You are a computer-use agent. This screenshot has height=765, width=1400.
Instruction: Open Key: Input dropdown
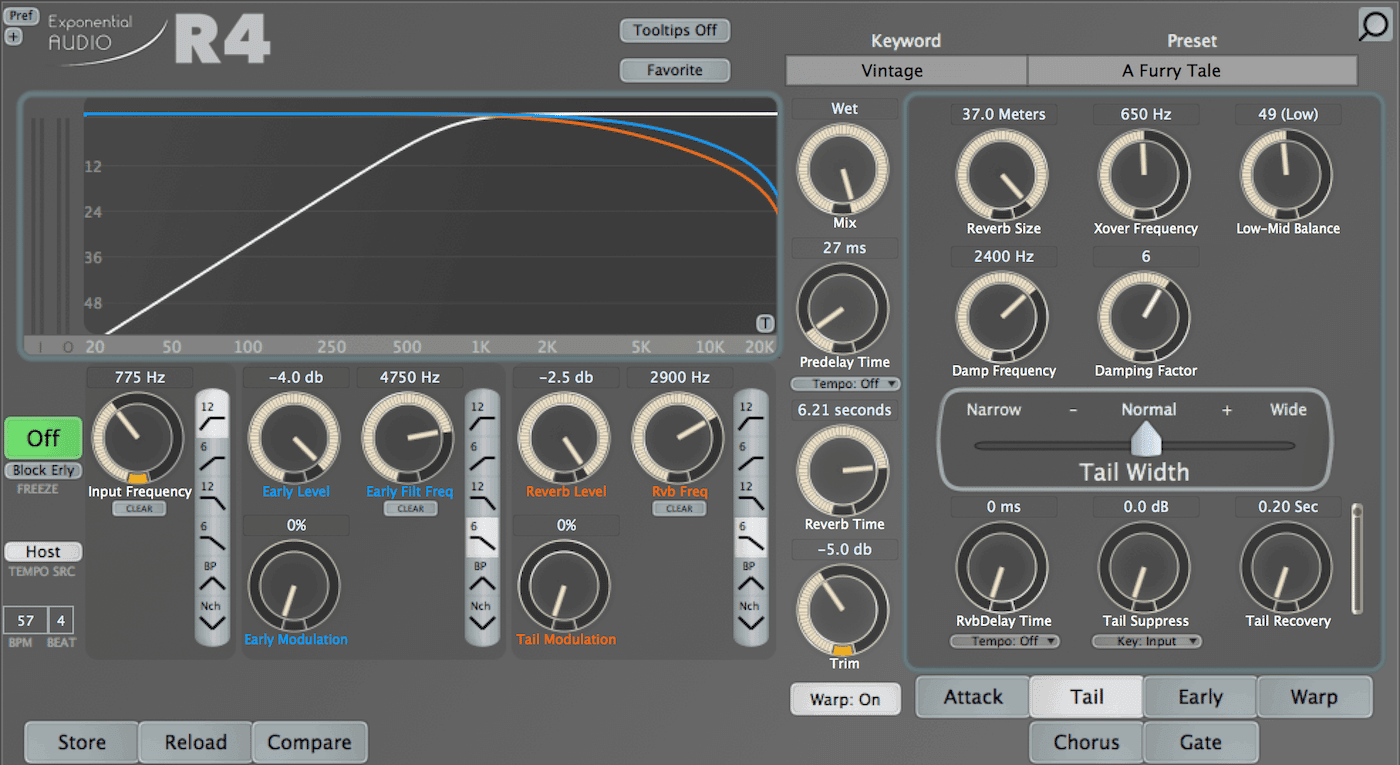click(x=1146, y=641)
